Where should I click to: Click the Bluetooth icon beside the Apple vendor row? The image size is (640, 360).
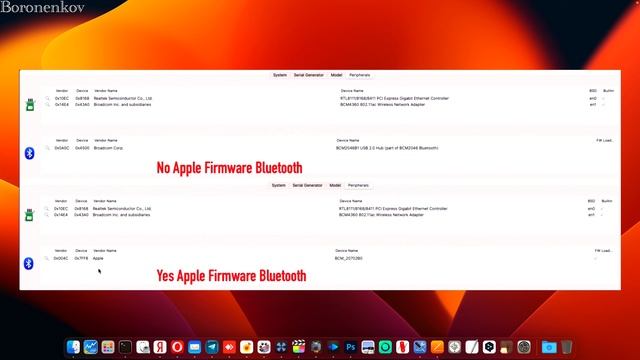coord(28,263)
